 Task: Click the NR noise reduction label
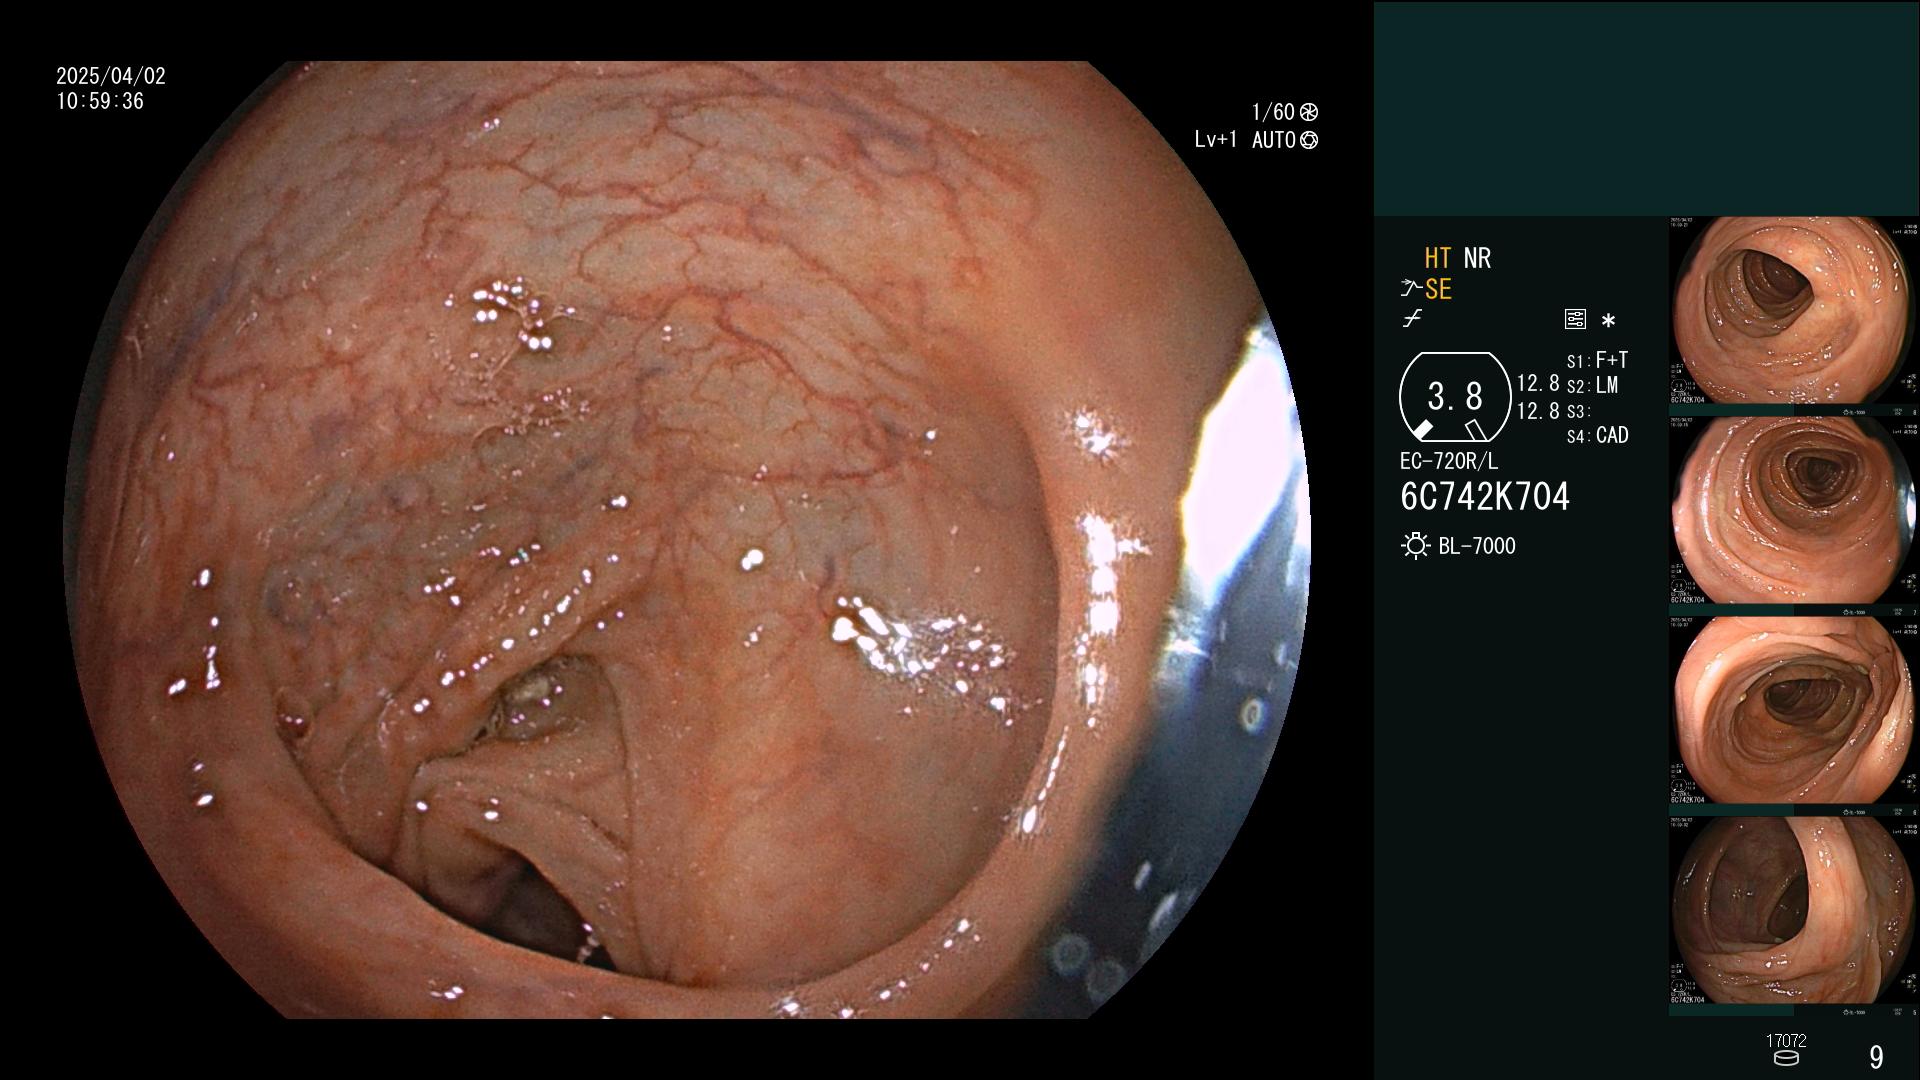[x=1477, y=258]
